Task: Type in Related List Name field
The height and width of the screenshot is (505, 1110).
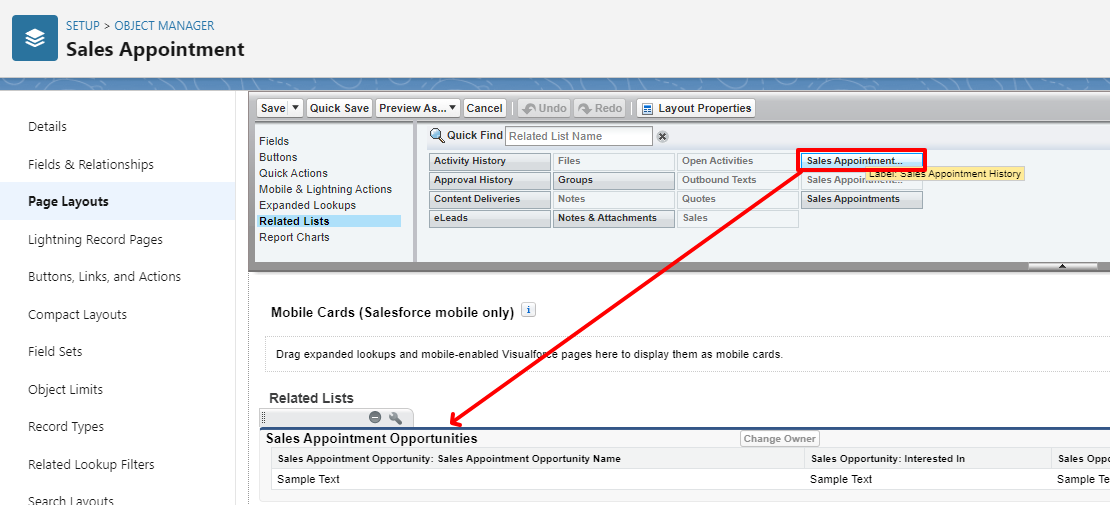Action: [578, 136]
